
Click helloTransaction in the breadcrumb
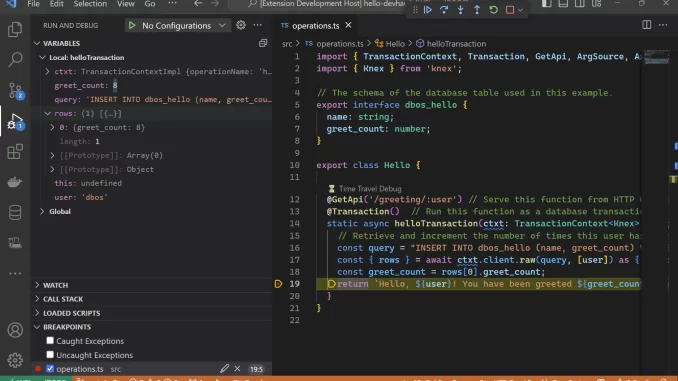click(x=457, y=44)
